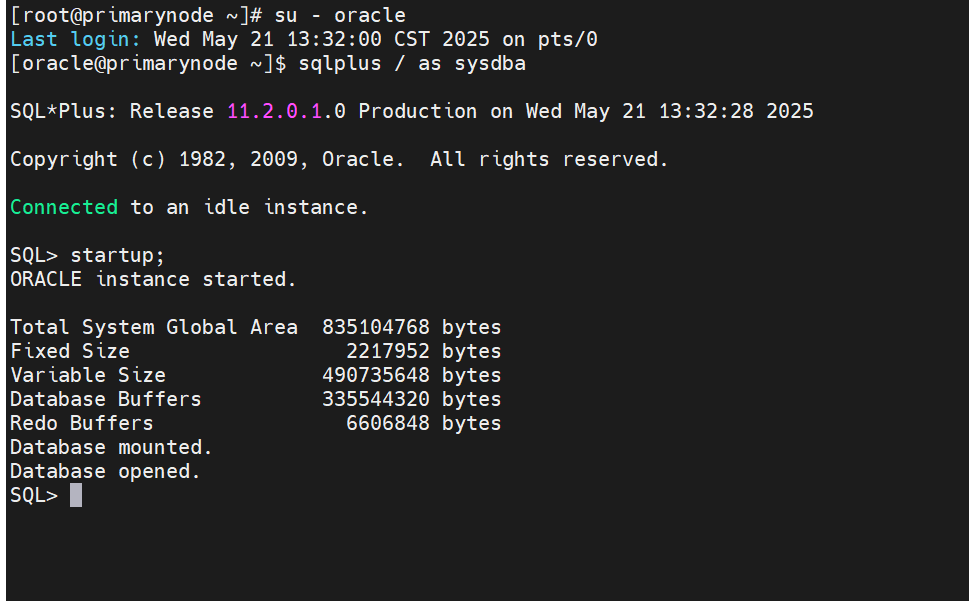Click the cursor block at final SQL> prompt

[76, 495]
